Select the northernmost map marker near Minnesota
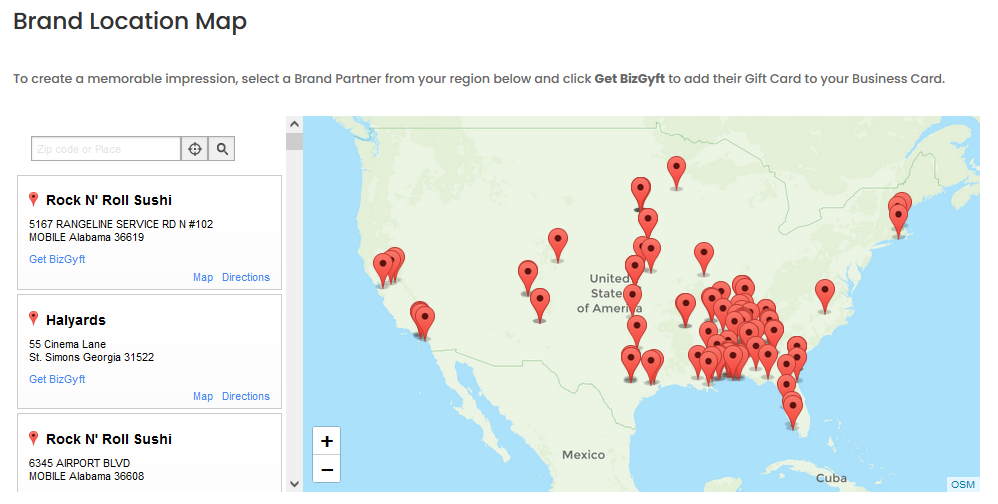 click(676, 172)
